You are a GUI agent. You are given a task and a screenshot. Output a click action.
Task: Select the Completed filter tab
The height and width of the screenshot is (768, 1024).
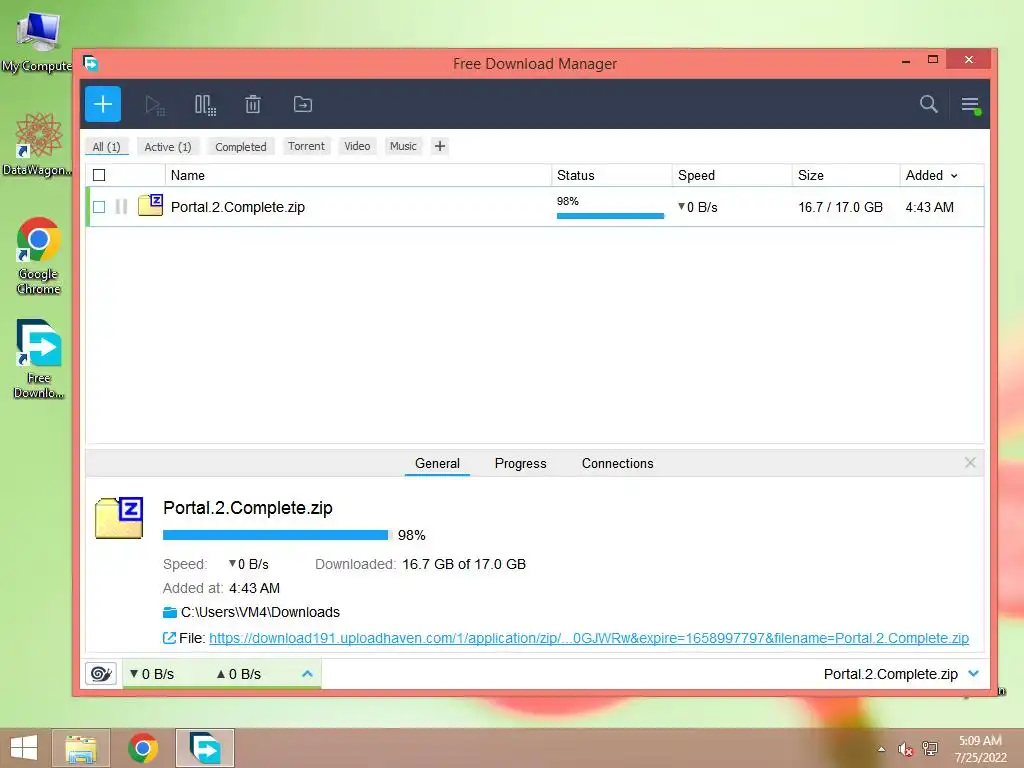click(241, 146)
